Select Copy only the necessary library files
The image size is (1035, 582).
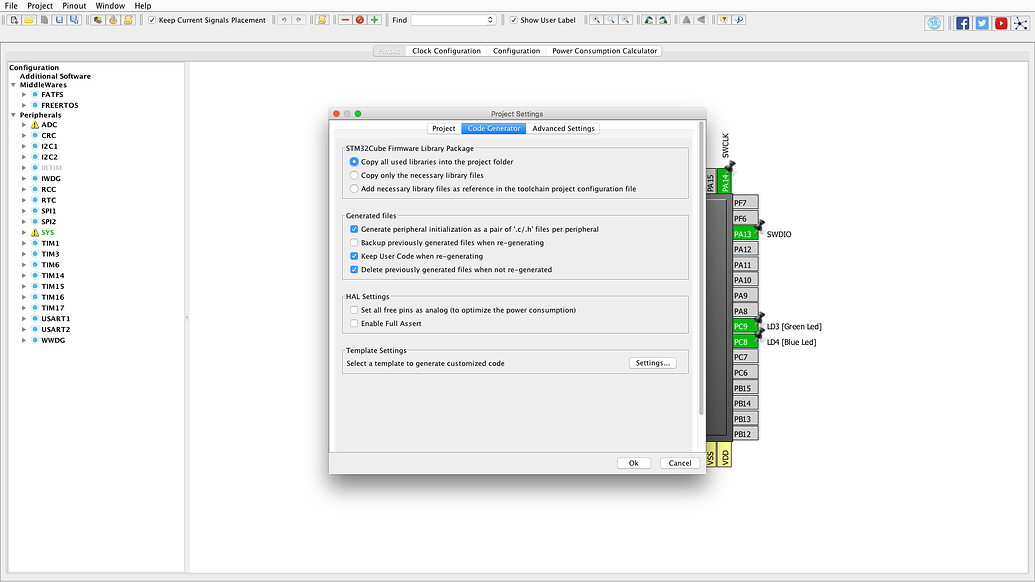coord(353,176)
